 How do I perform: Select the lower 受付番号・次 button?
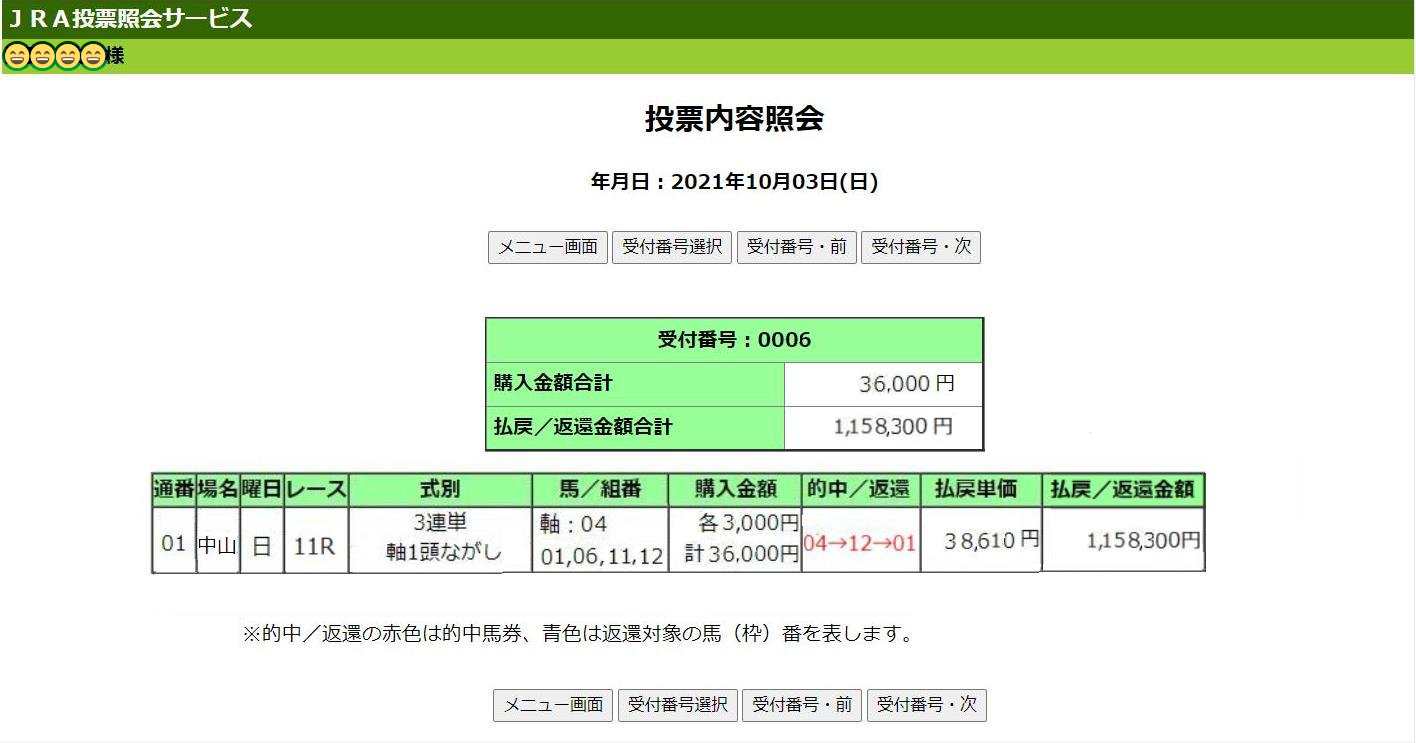[x=926, y=705]
